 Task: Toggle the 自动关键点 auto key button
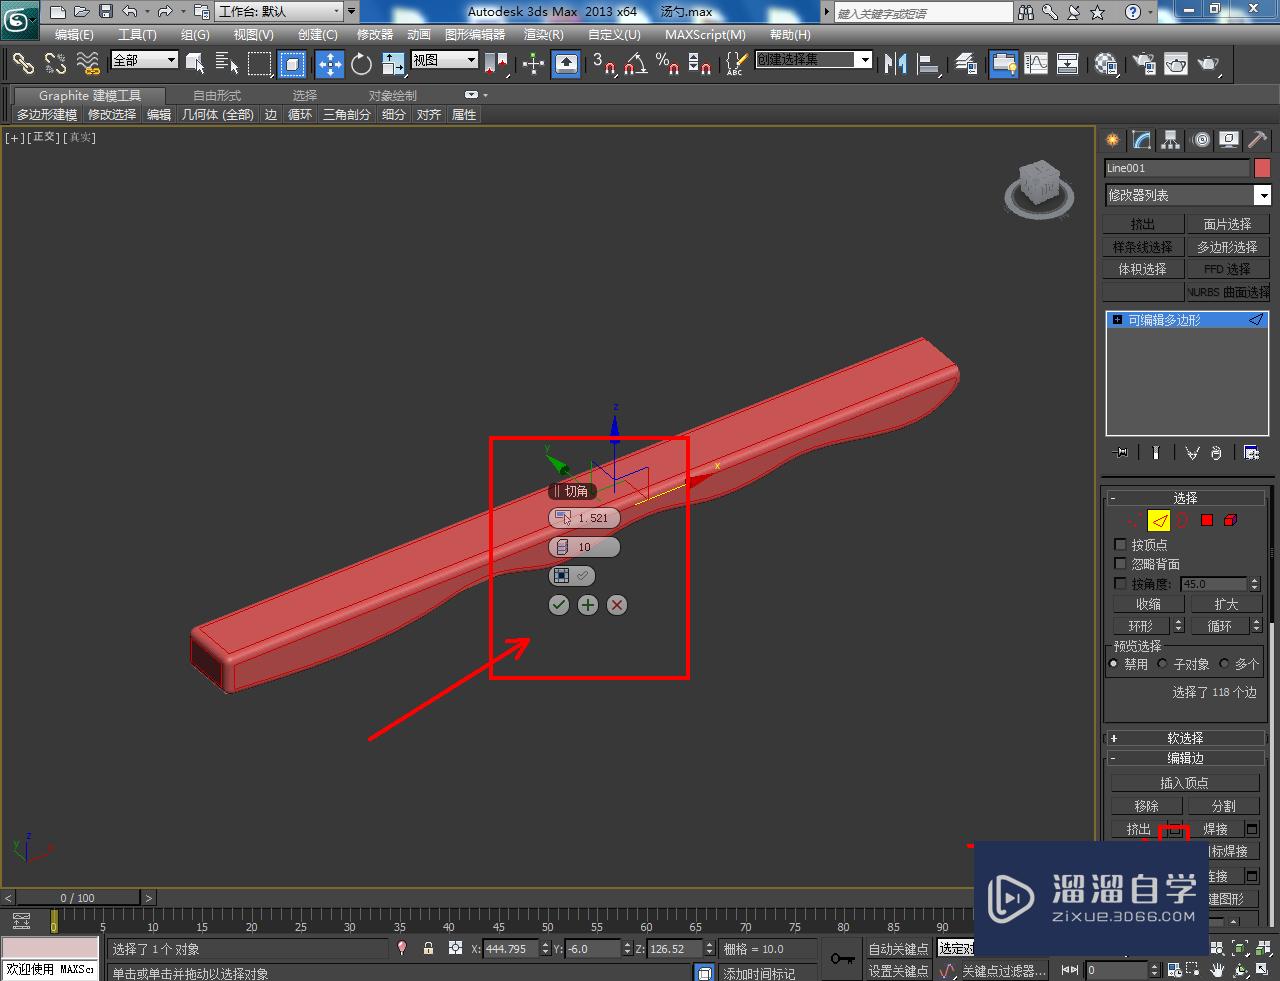tap(898, 948)
